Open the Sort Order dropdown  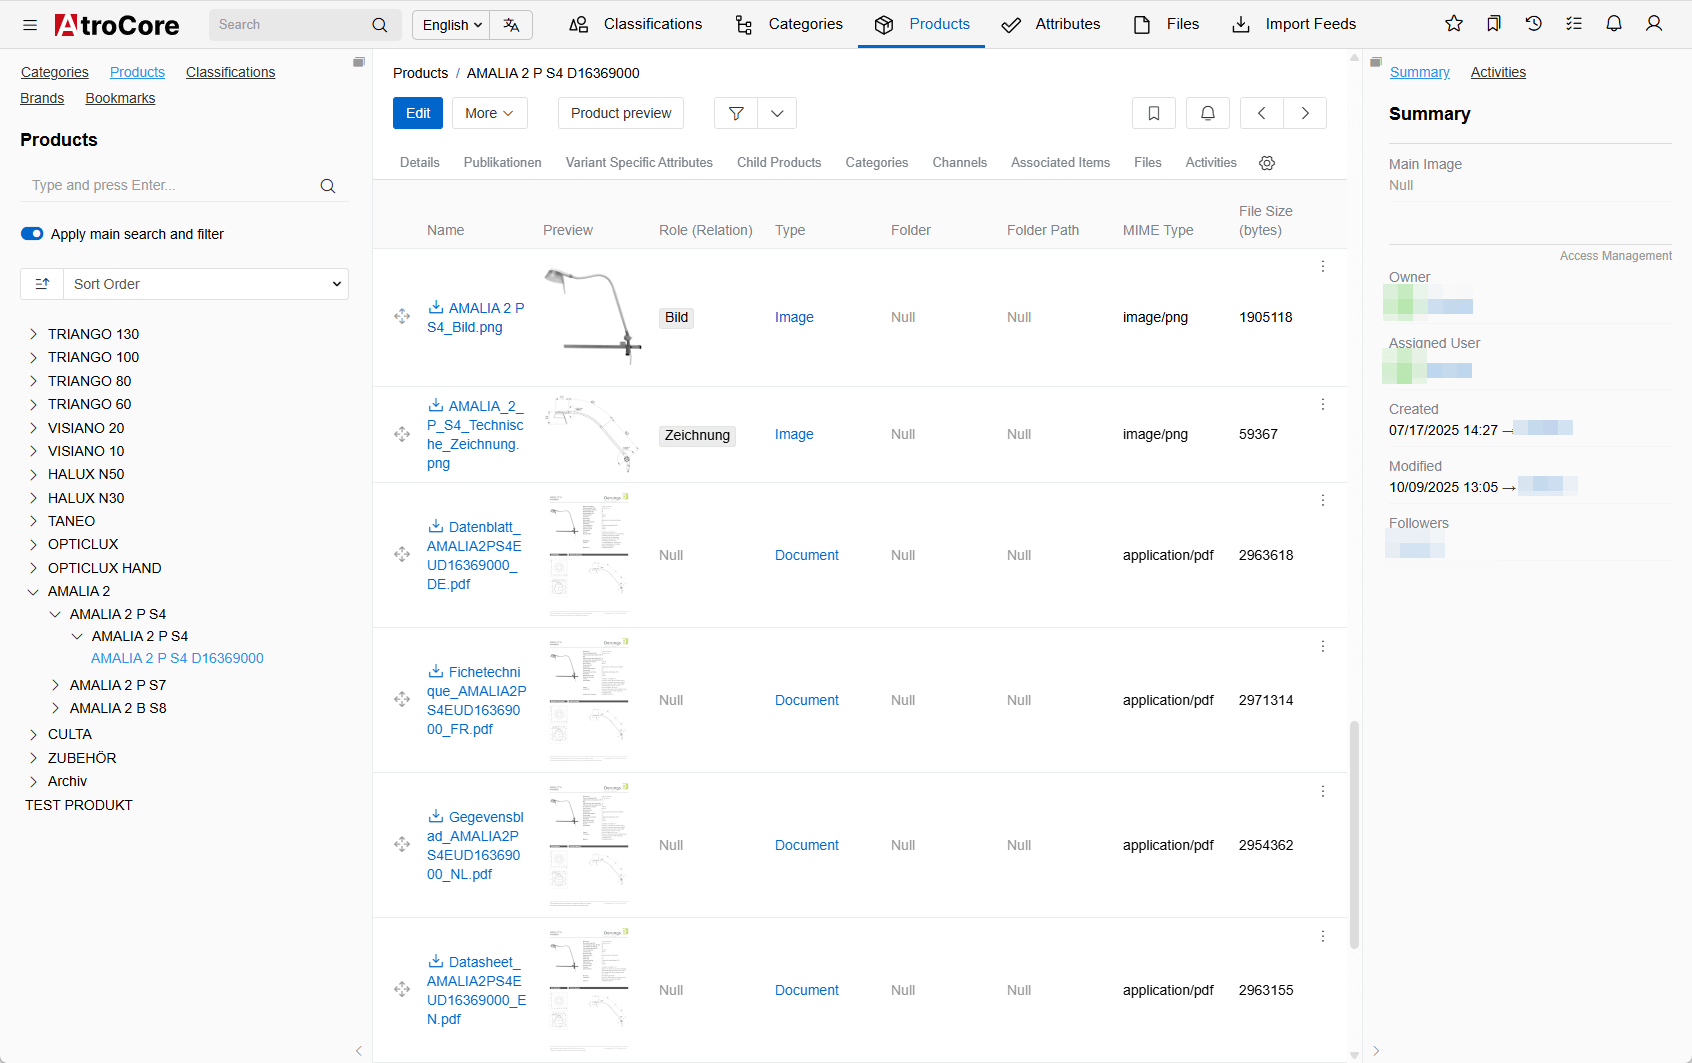206,284
